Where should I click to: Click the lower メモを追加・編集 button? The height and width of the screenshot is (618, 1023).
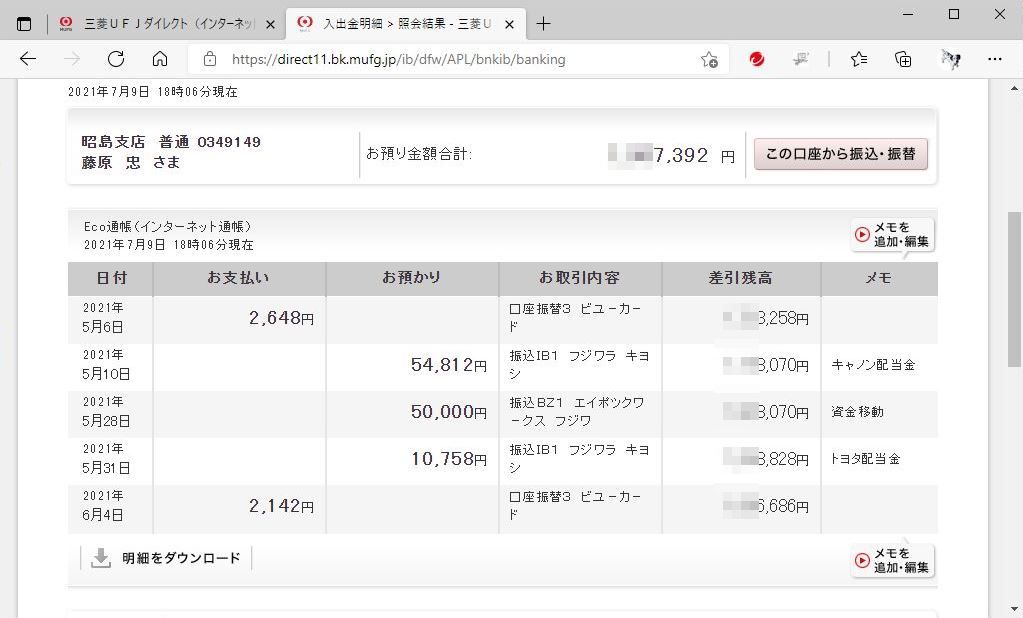click(893, 561)
